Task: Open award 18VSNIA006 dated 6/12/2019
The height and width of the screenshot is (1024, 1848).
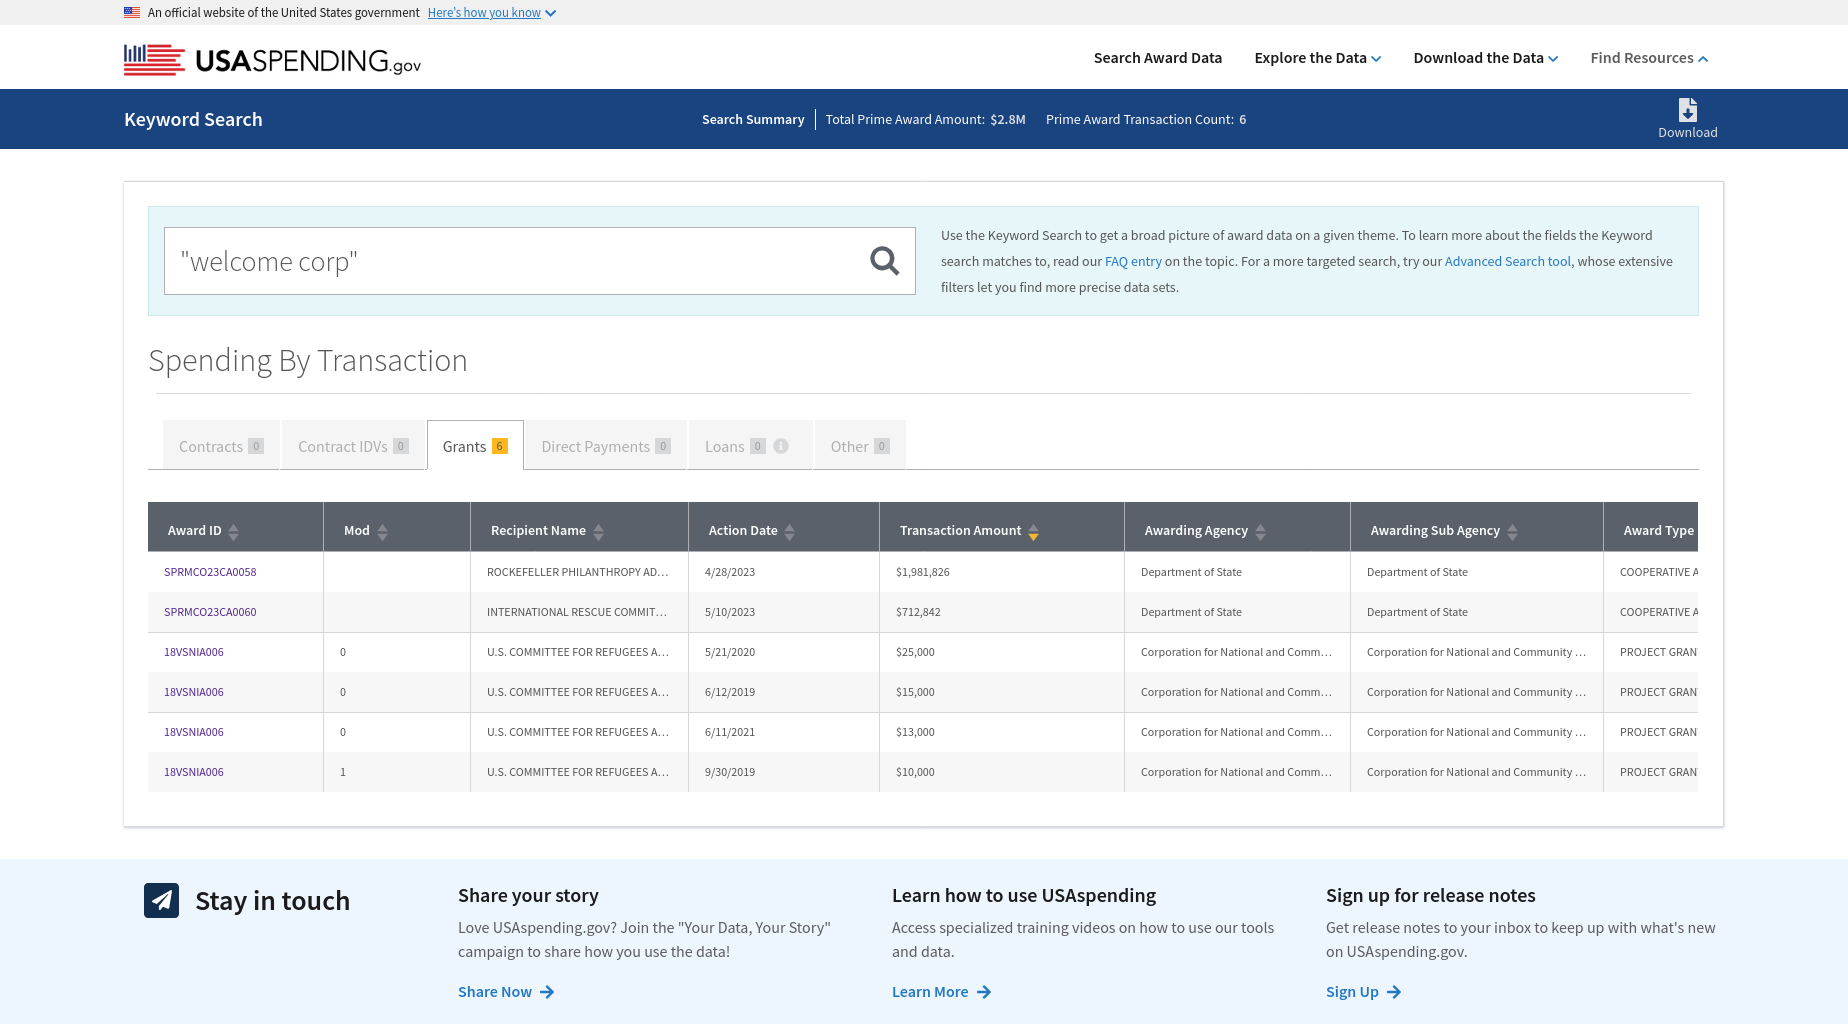Action: coord(194,692)
